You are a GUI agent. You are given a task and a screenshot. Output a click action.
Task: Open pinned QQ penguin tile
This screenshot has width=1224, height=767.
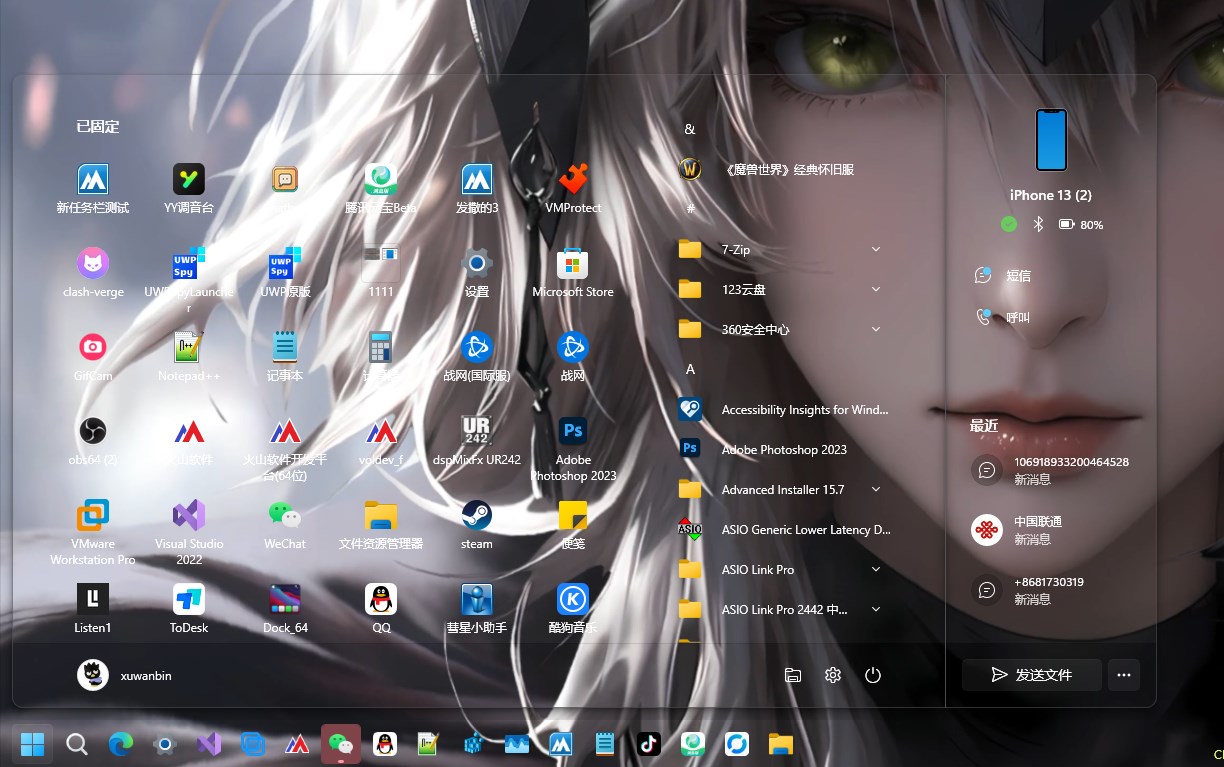click(x=381, y=609)
